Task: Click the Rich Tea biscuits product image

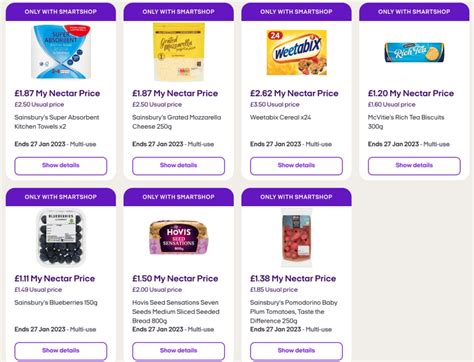Action: [x=414, y=52]
